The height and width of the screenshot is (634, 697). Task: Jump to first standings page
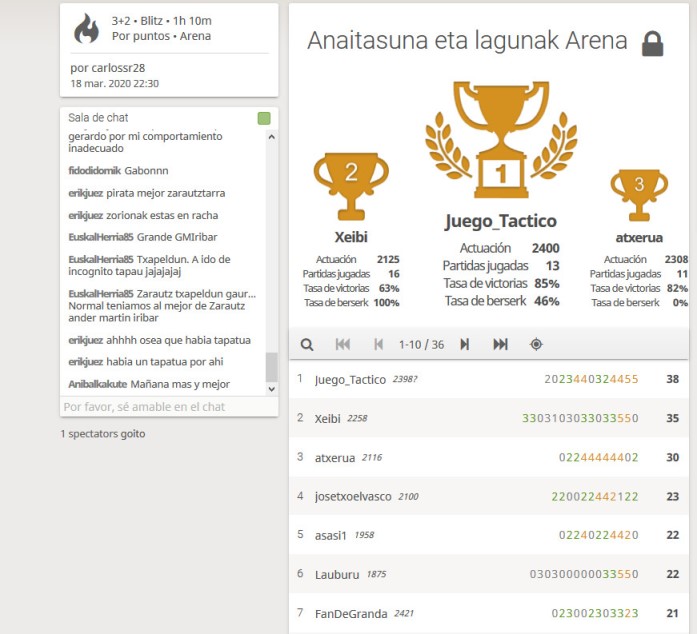coord(343,344)
